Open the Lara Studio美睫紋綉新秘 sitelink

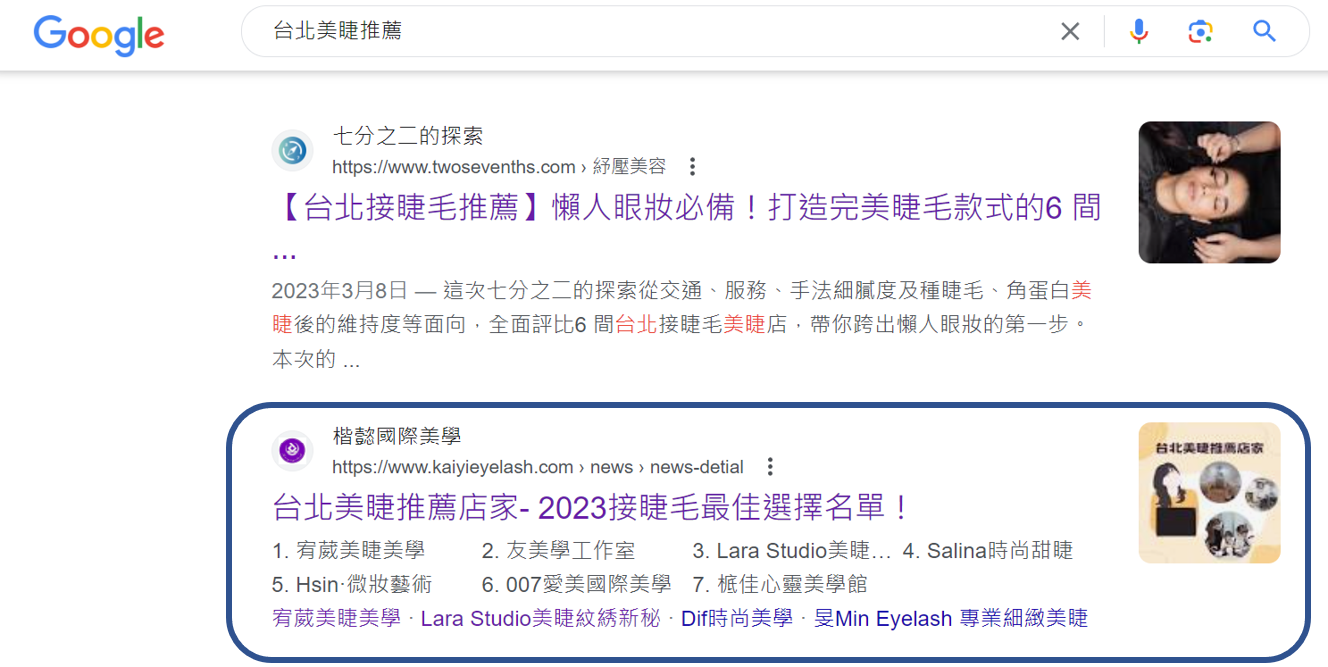coord(540,619)
